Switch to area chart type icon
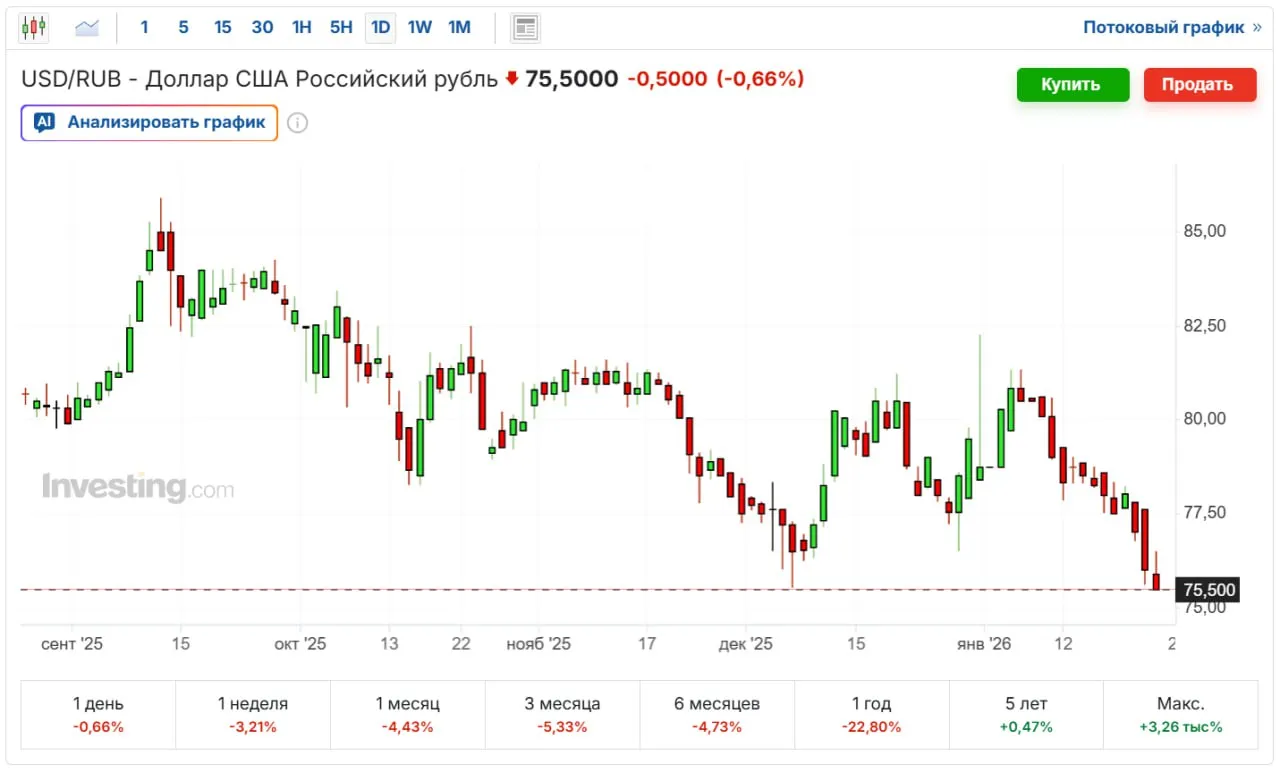Viewport: 1280px width, 772px height. pyautogui.click(x=87, y=28)
